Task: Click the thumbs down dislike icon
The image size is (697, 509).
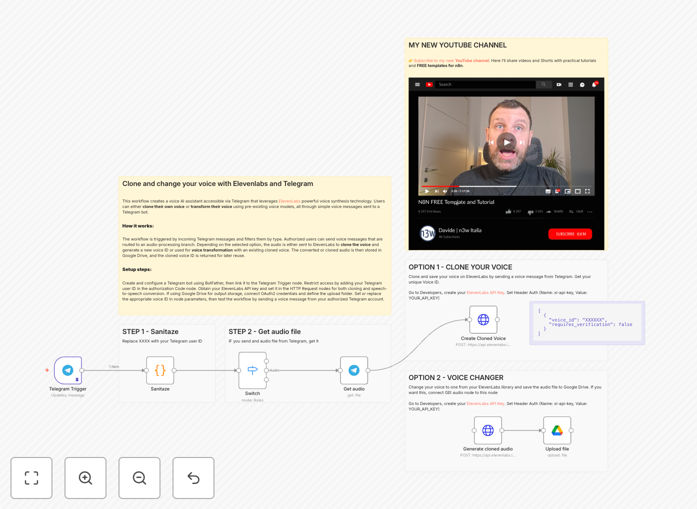Action: coord(530,212)
